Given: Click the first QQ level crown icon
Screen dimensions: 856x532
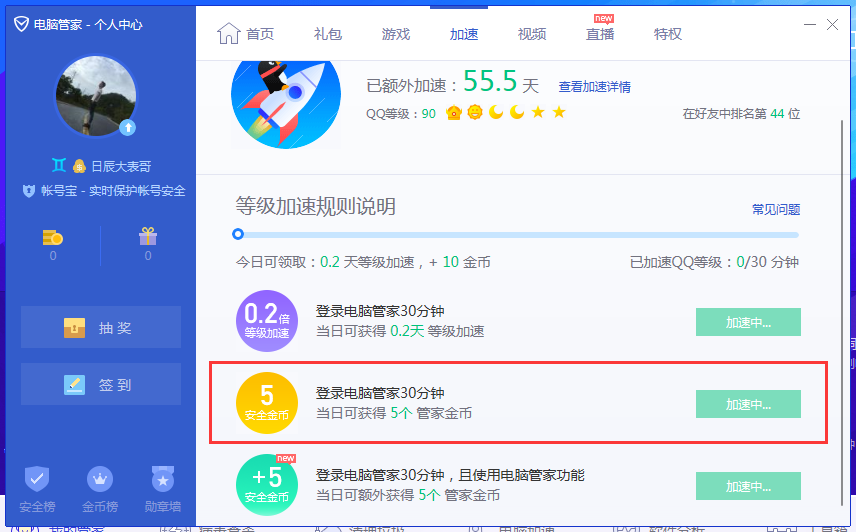Looking at the screenshot, I should 454,113.
